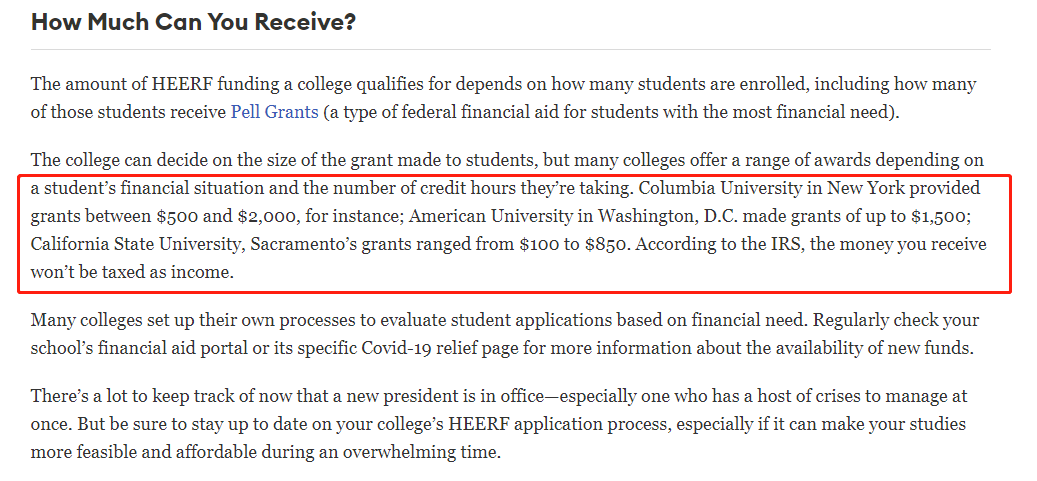Click the heading How Much Can You Receive?
This screenshot has height=481, width=1037.
pyautogui.click(x=194, y=22)
